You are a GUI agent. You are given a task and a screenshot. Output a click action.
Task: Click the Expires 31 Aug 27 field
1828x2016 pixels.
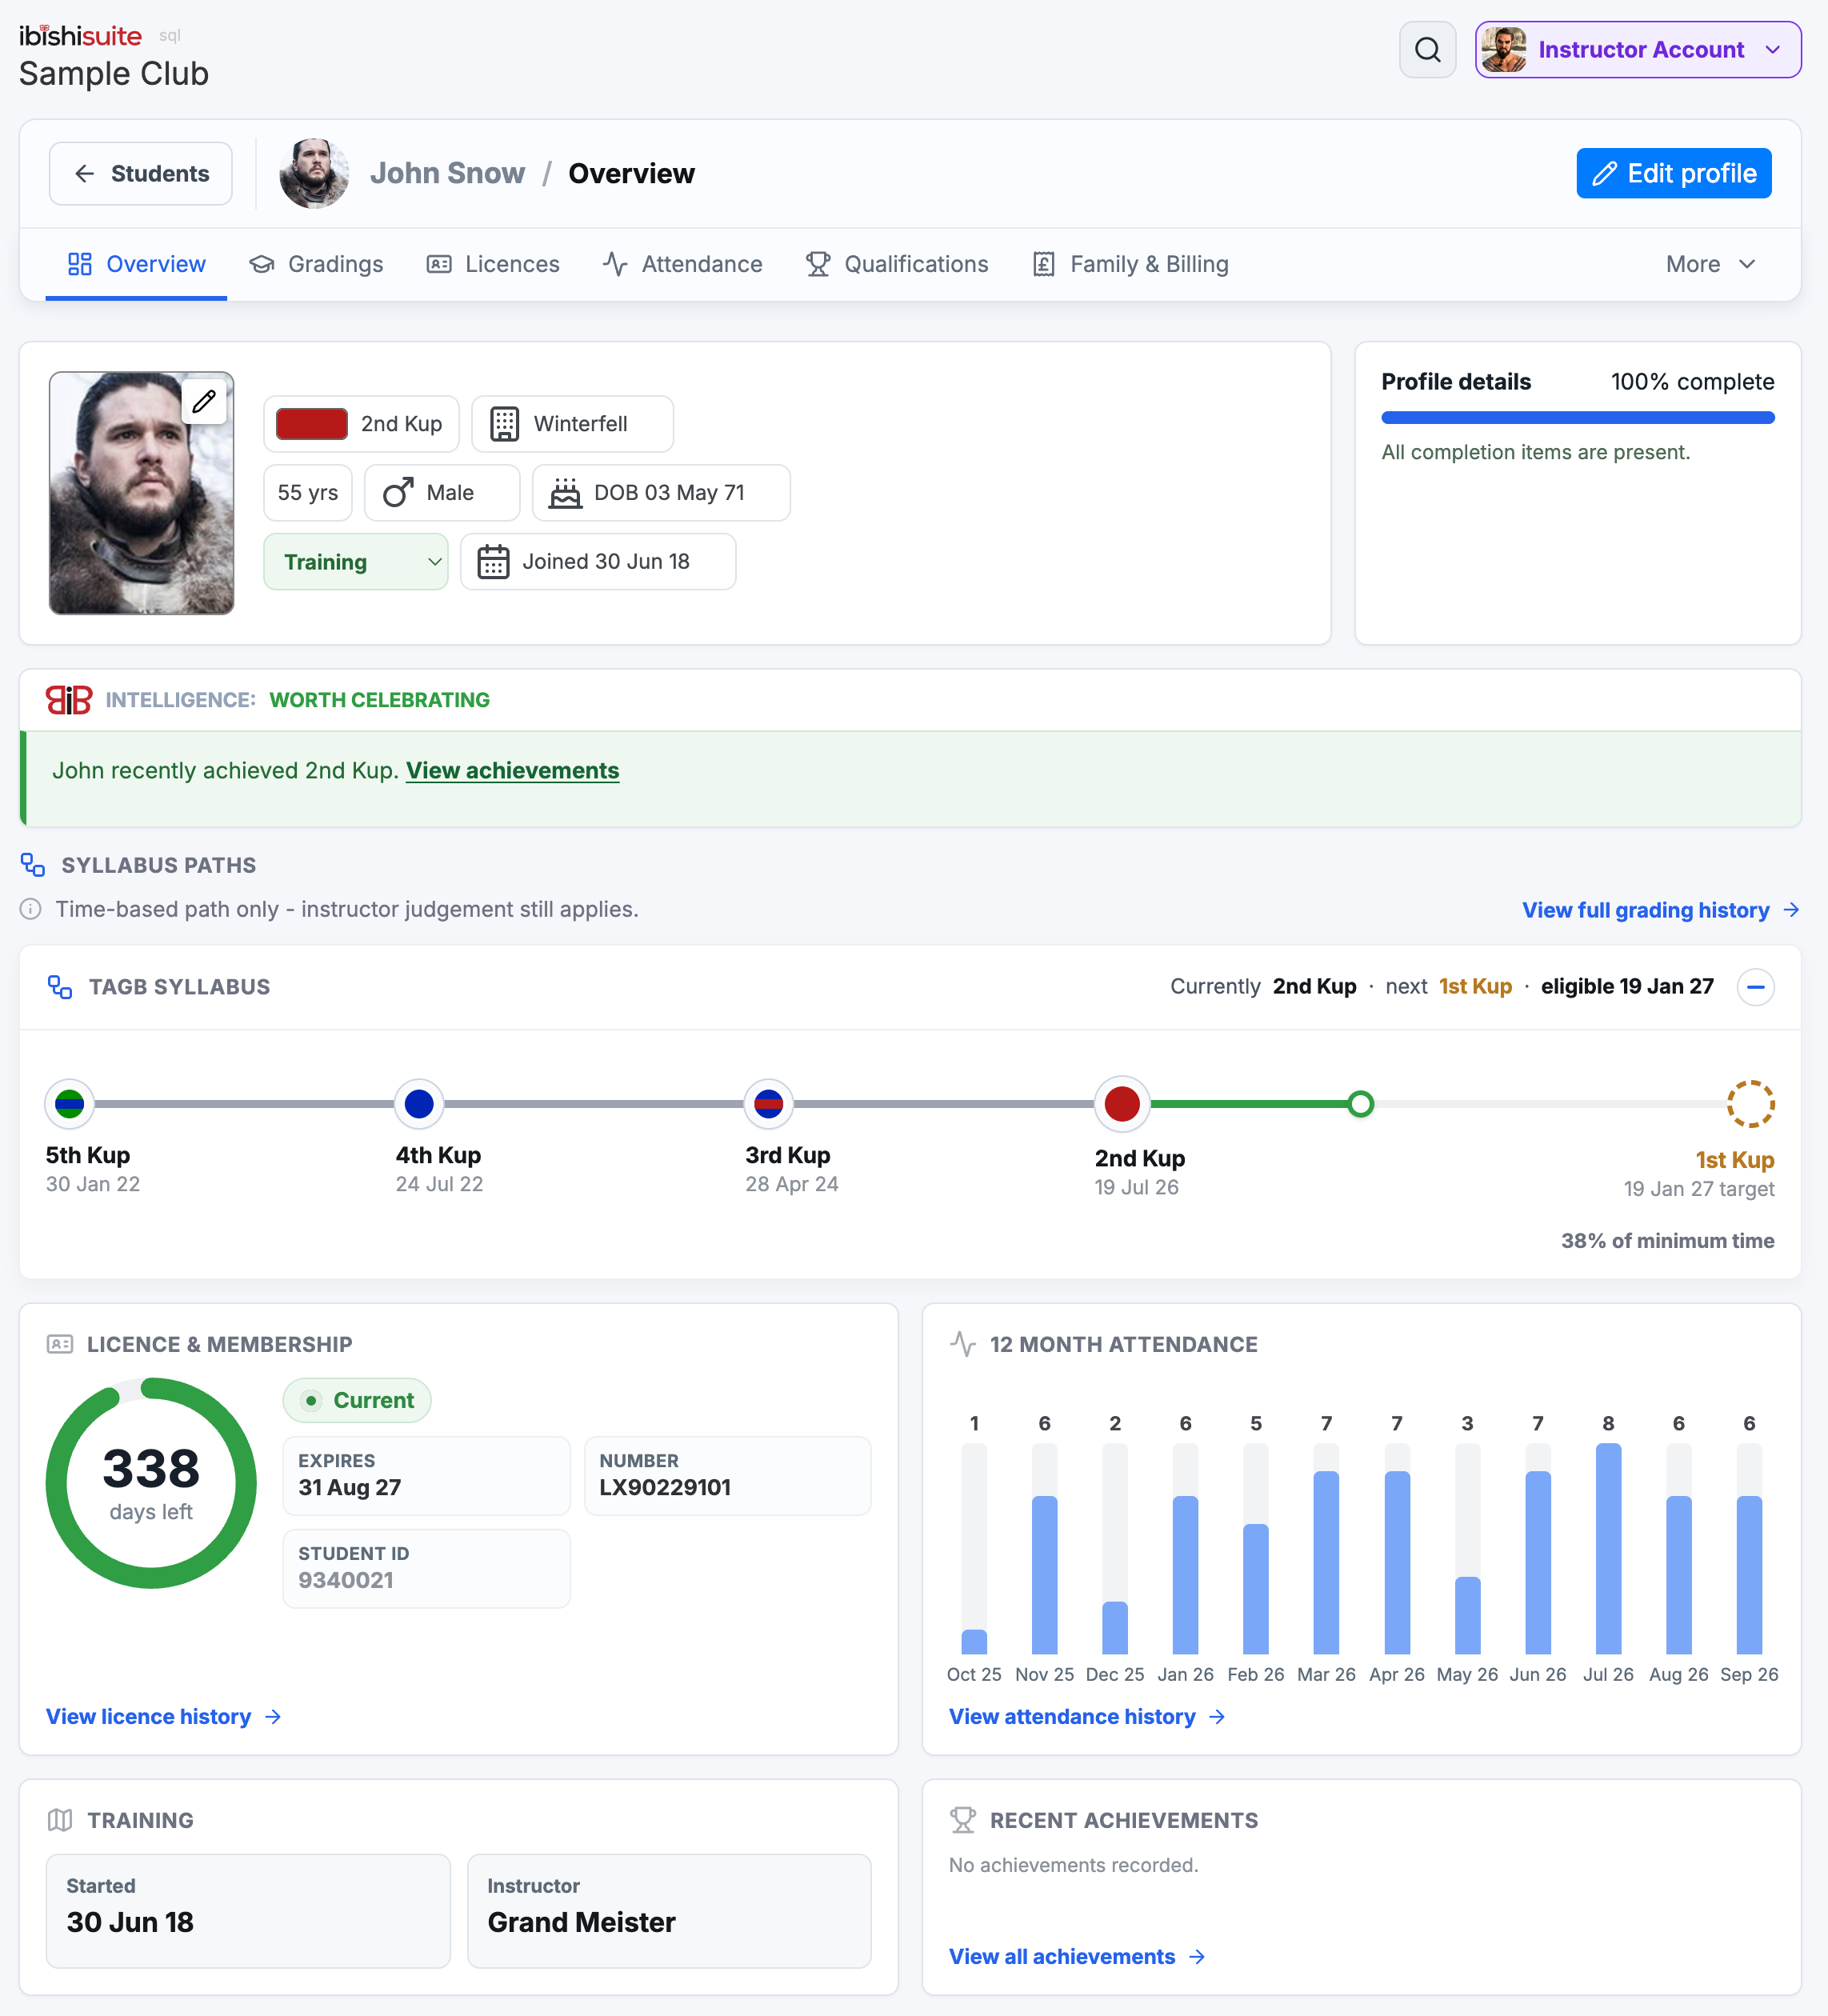426,1476
